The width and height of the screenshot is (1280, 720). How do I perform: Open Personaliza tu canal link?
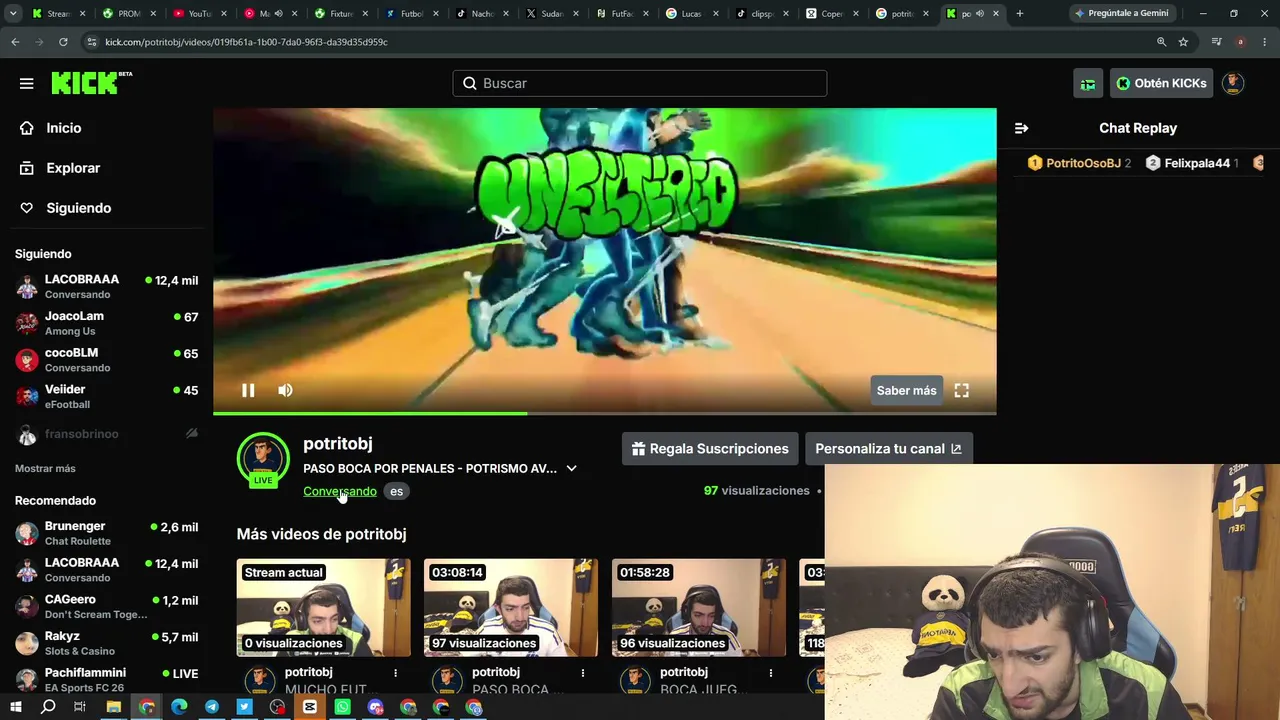[888, 449]
